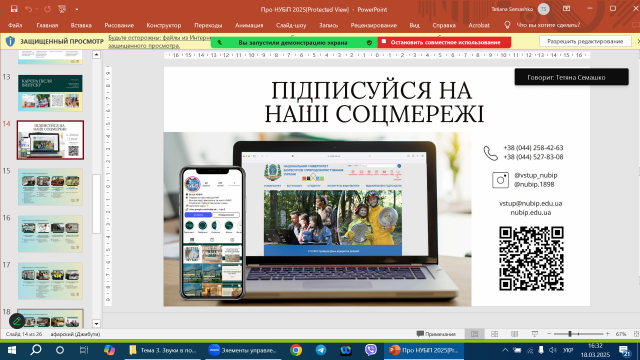The image size is (640, 360).
Task: Start slideshow from beginning via toolbar icon
Action: click(x=62, y=9)
